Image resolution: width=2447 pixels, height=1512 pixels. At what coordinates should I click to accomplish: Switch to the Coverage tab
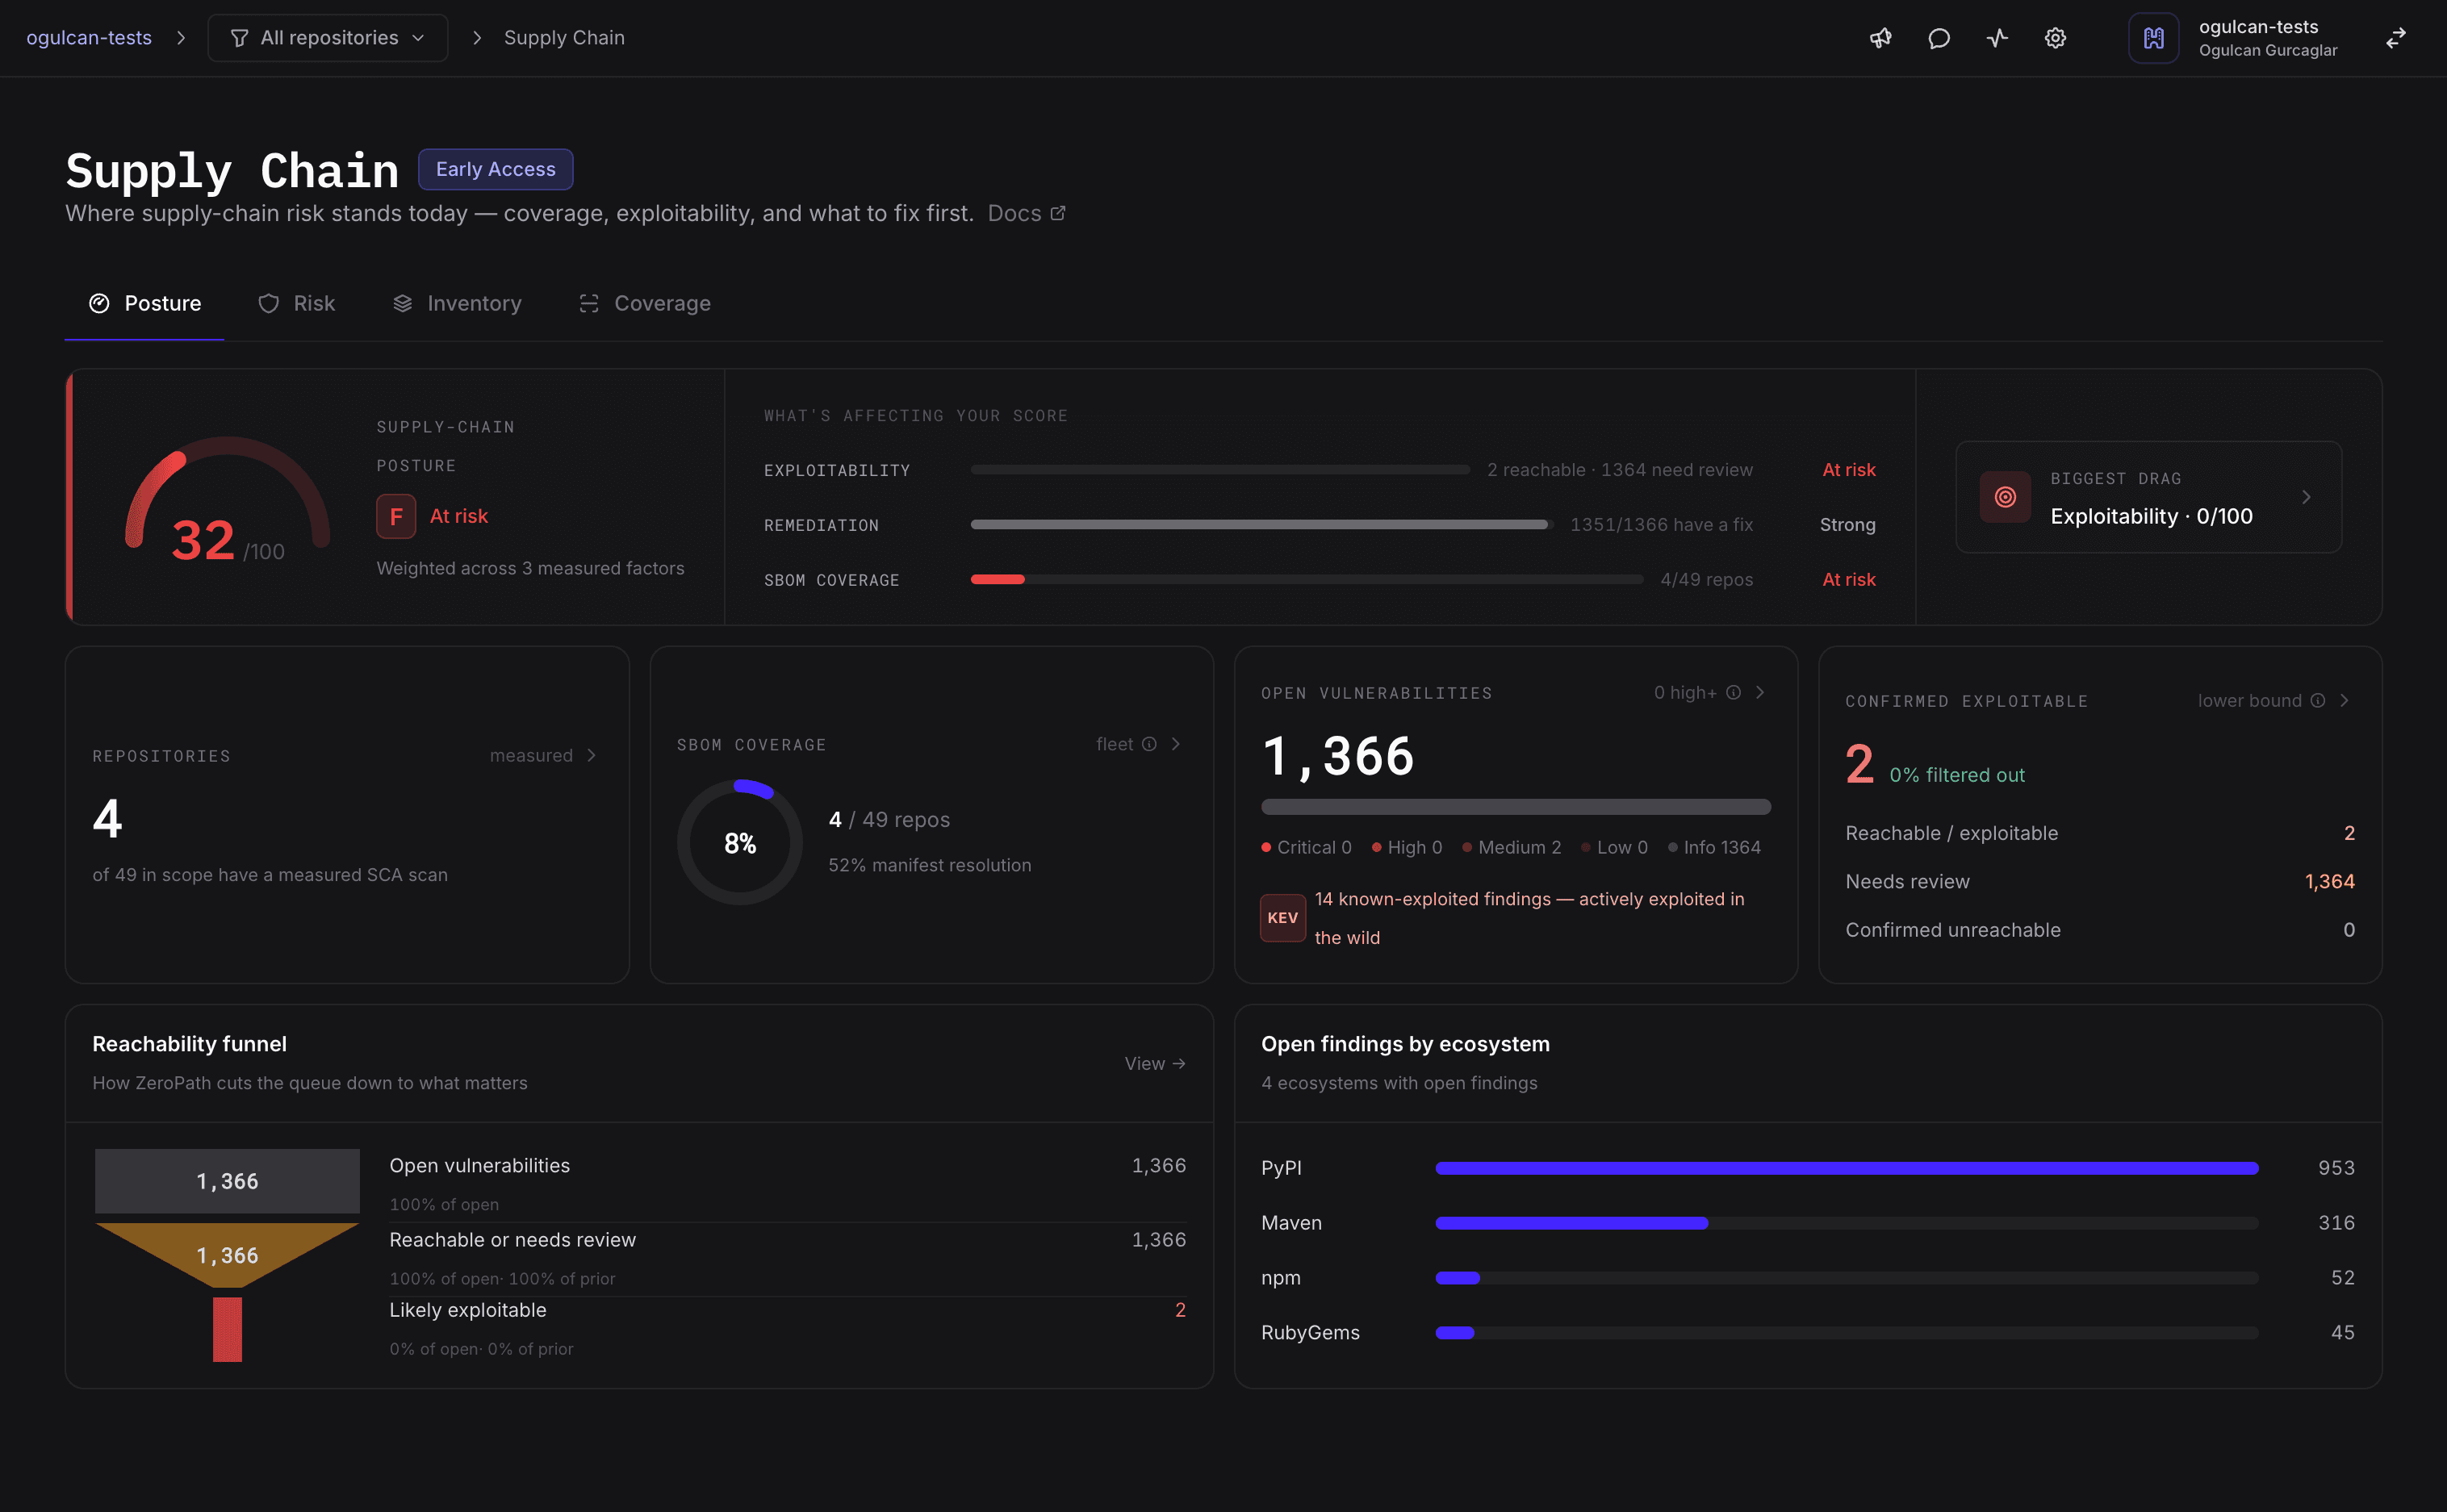coord(645,303)
